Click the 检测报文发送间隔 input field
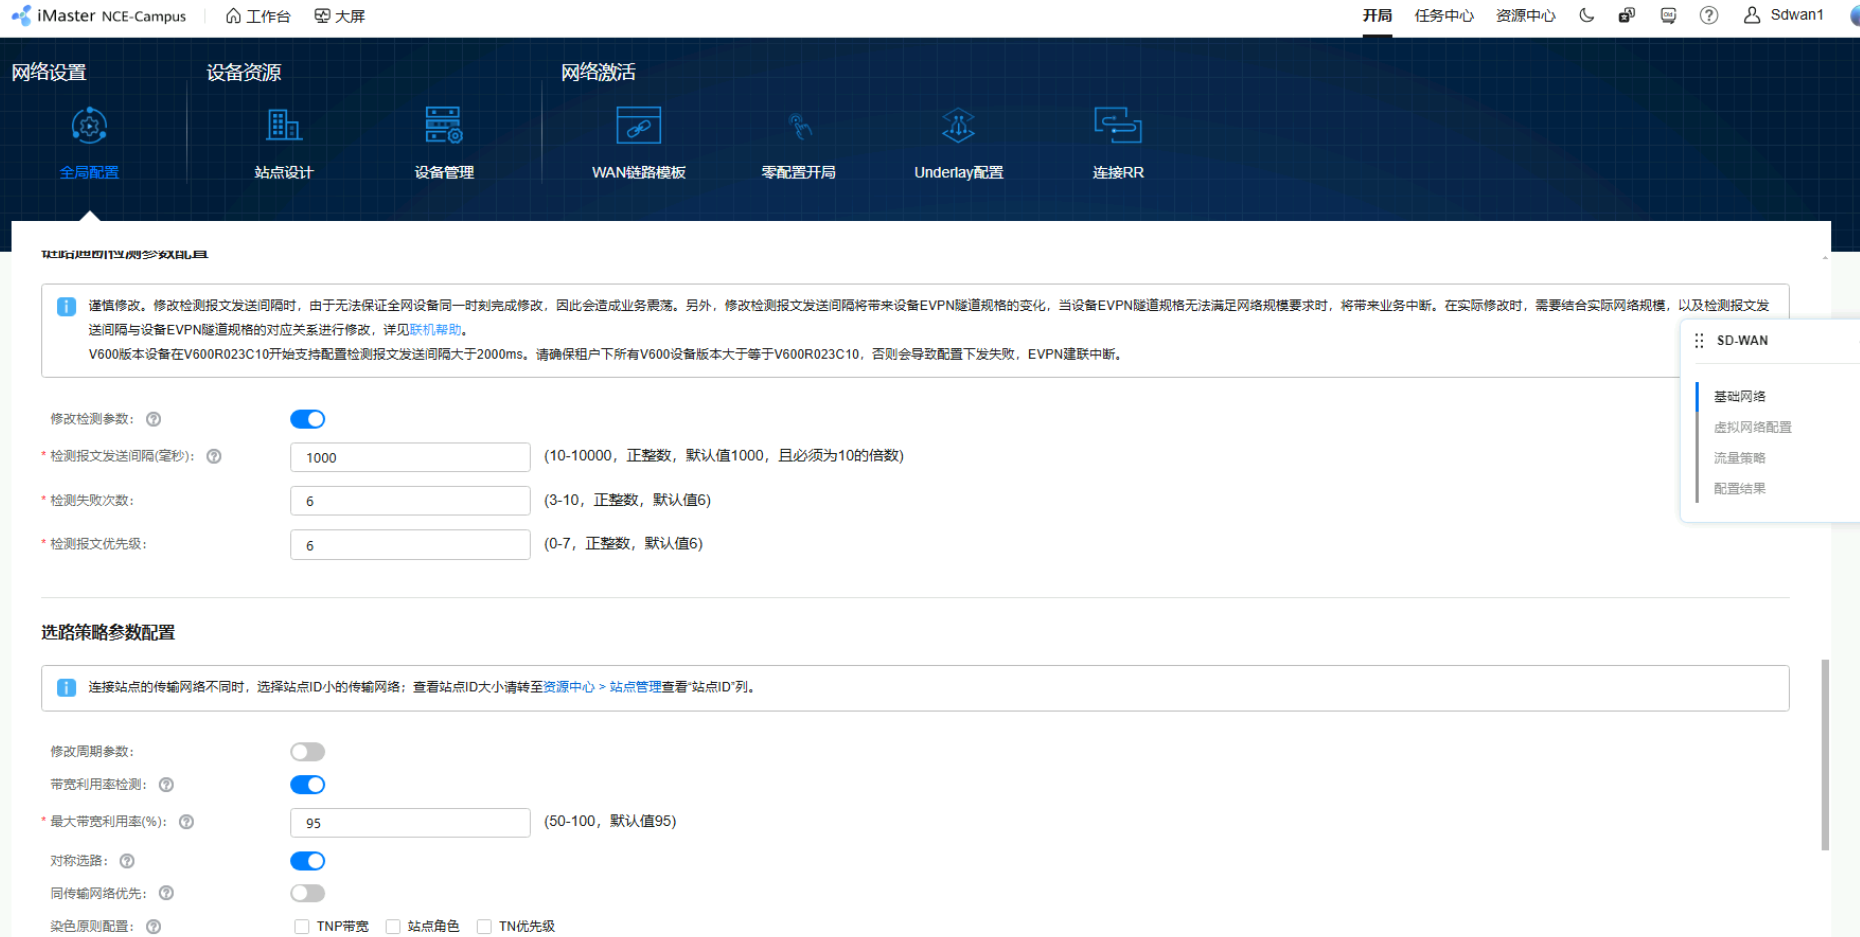Image resolution: width=1860 pixels, height=937 pixels. click(410, 457)
